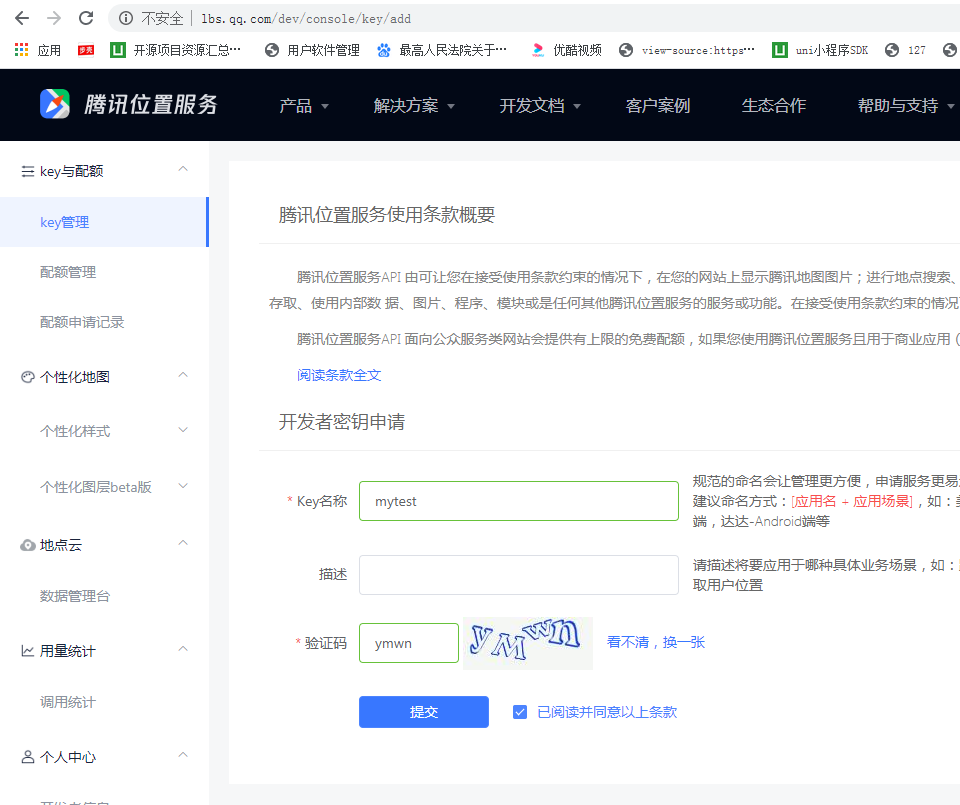The width and height of the screenshot is (960, 805).
Task: Click the 用量统计 chart icon
Action: click(28, 651)
